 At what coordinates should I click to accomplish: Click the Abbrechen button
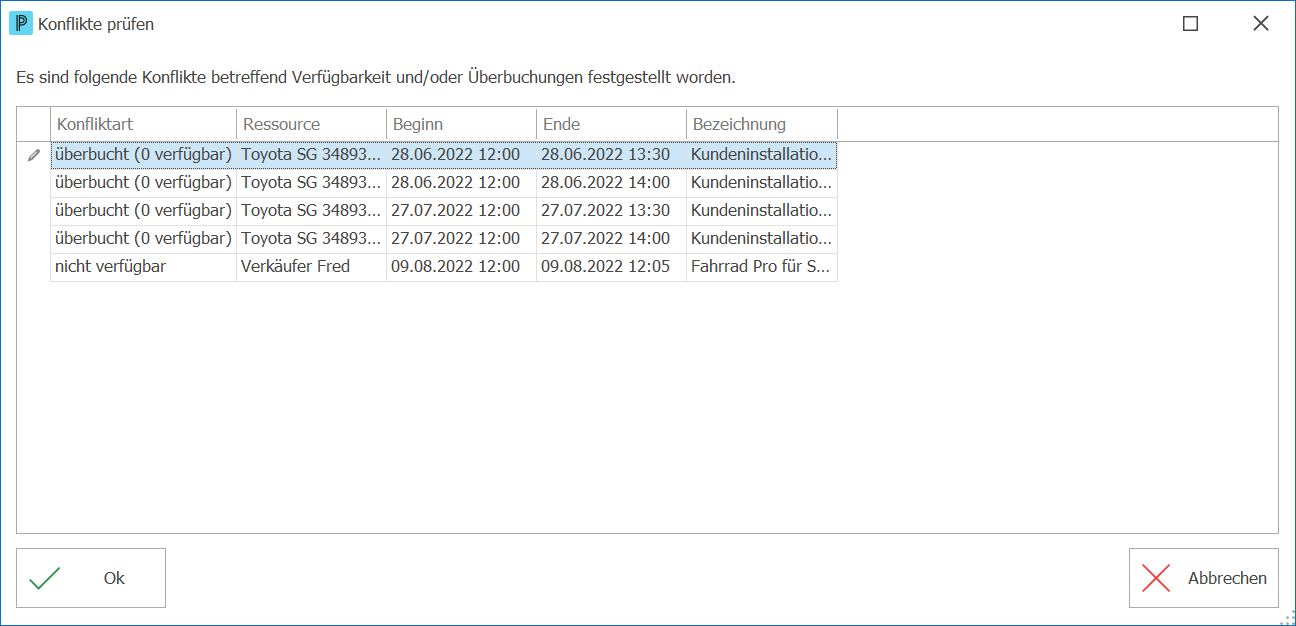point(1204,578)
